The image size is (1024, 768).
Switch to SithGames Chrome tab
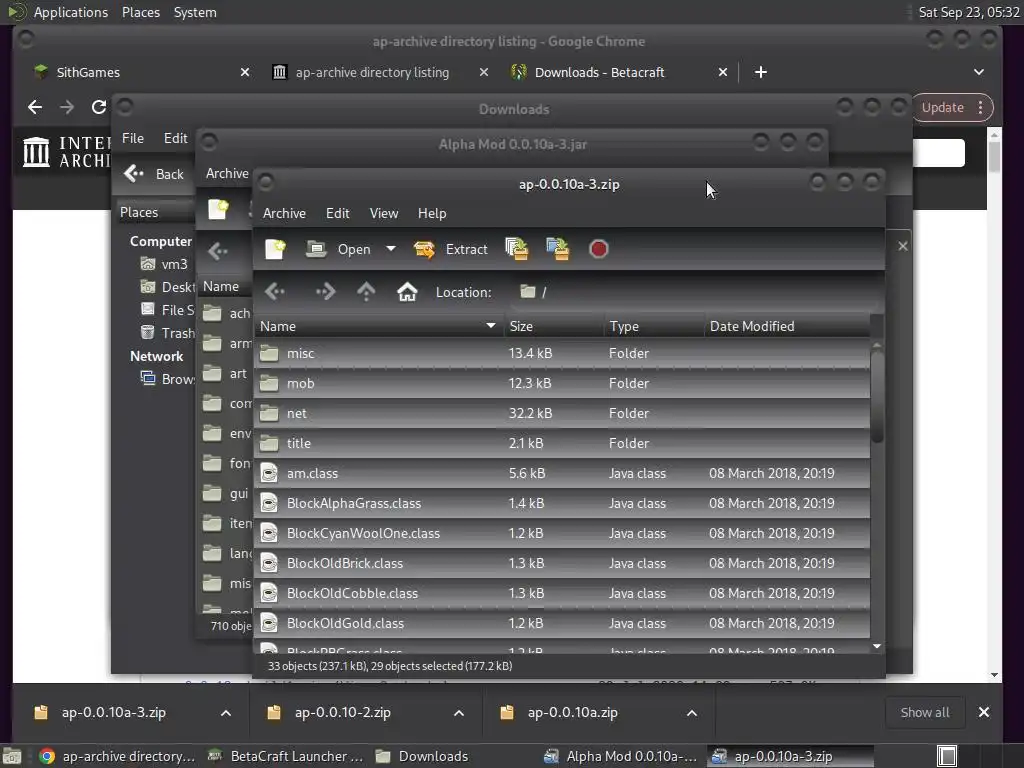tap(88, 72)
